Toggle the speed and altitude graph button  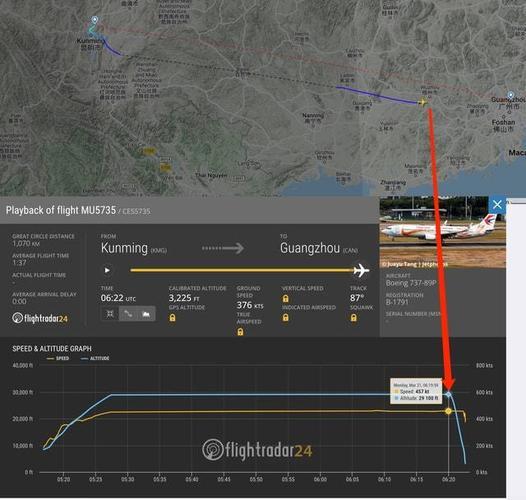pyautogui.click(x=146, y=314)
